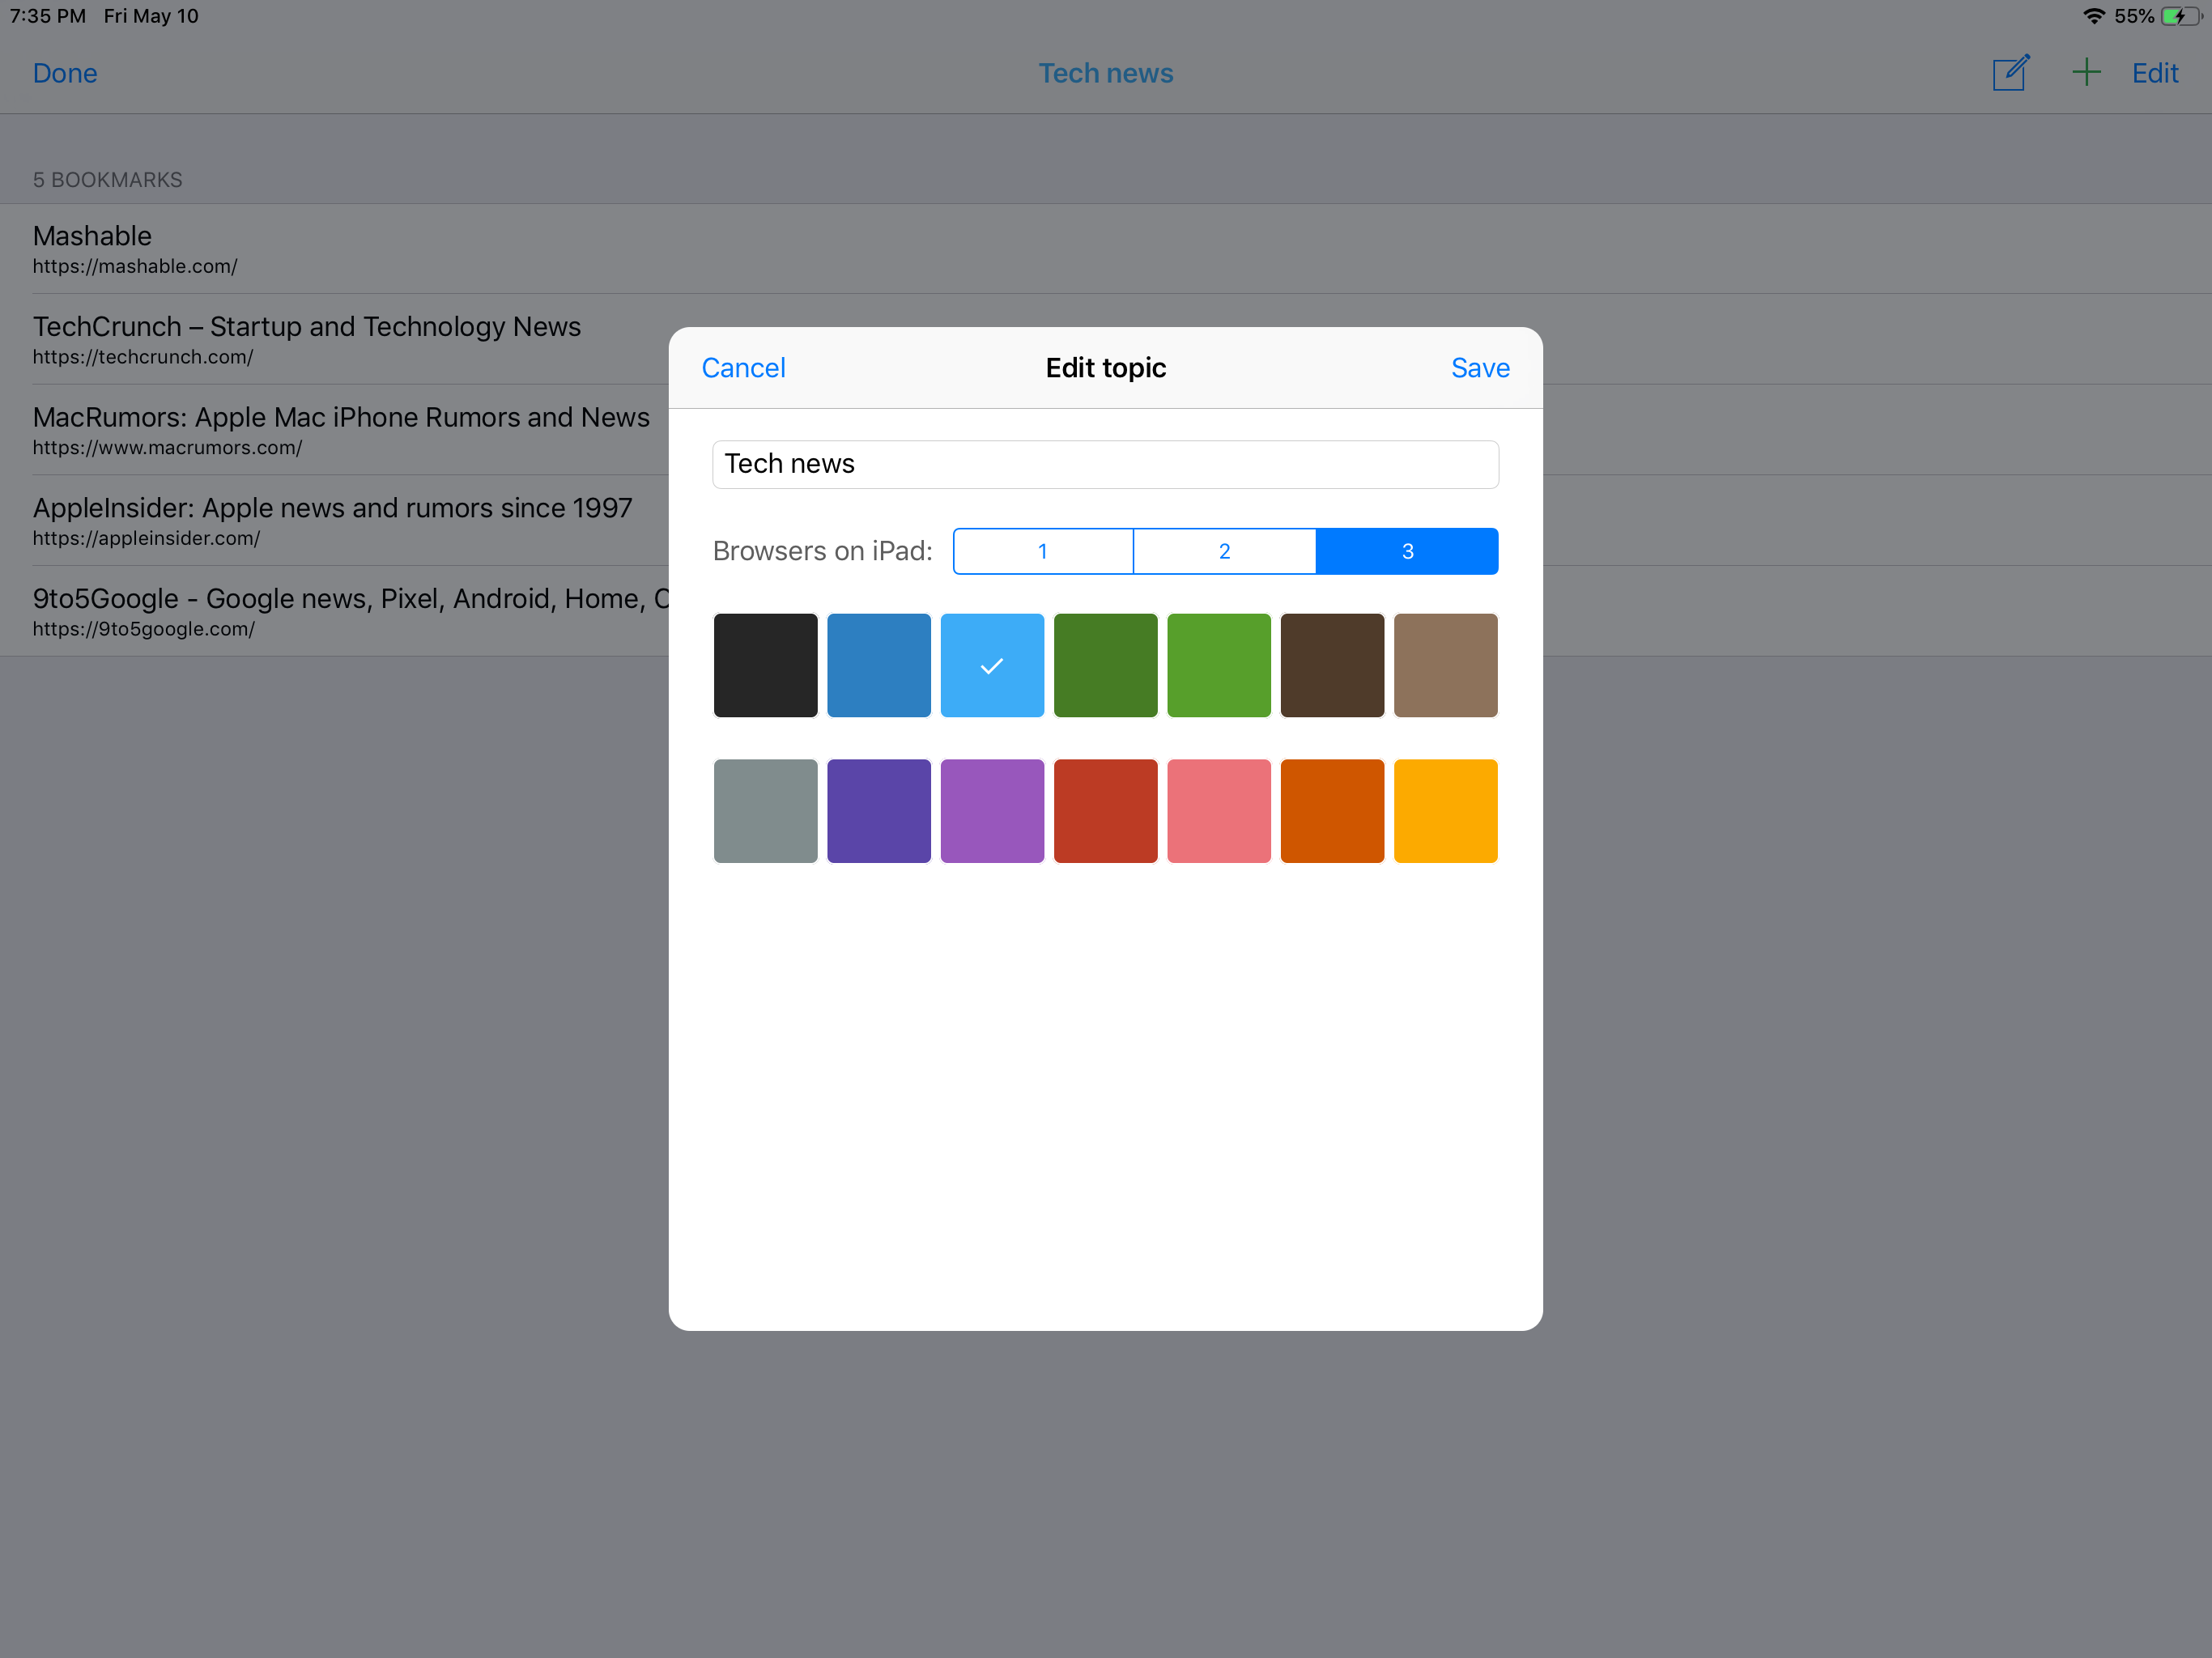Select 3 browsers on iPad
The image size is (2212, 1658).
tap(1406, 551)
